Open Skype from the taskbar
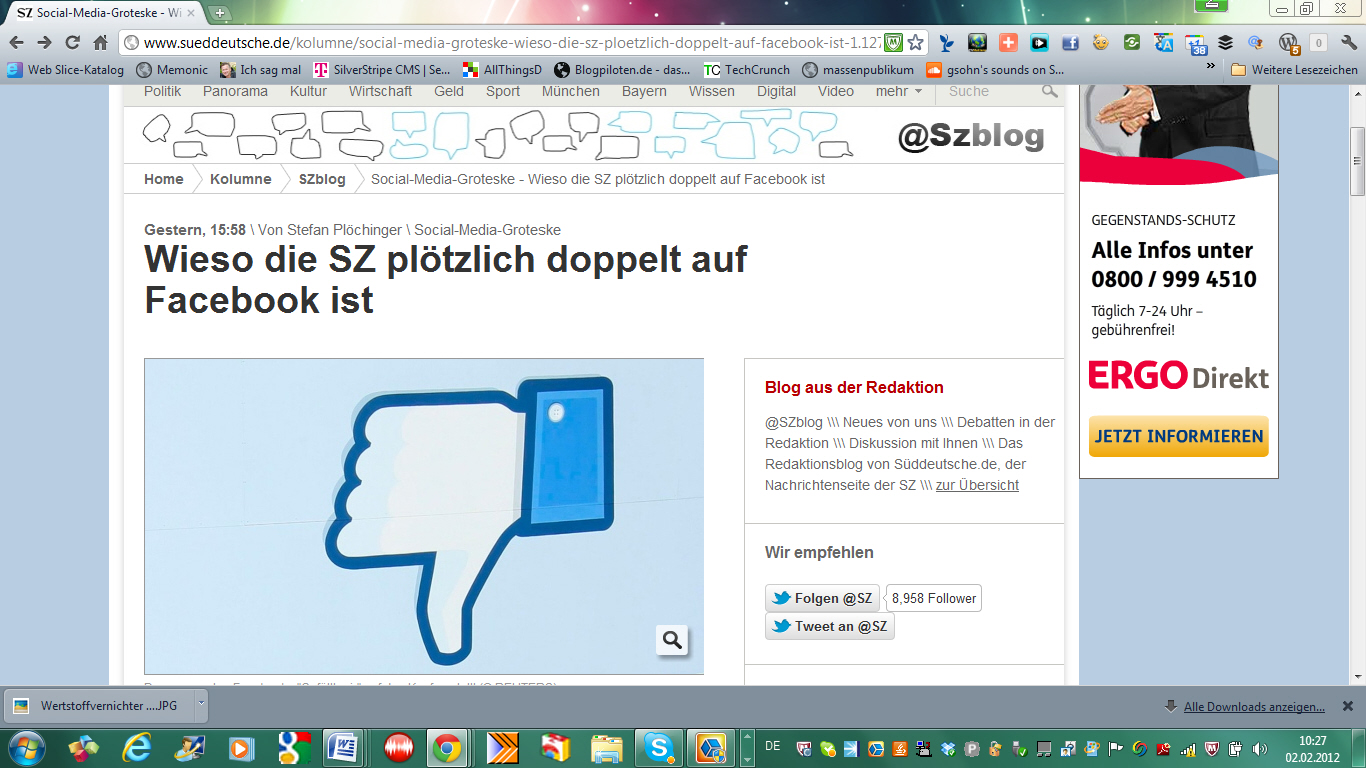 [658, 747]
